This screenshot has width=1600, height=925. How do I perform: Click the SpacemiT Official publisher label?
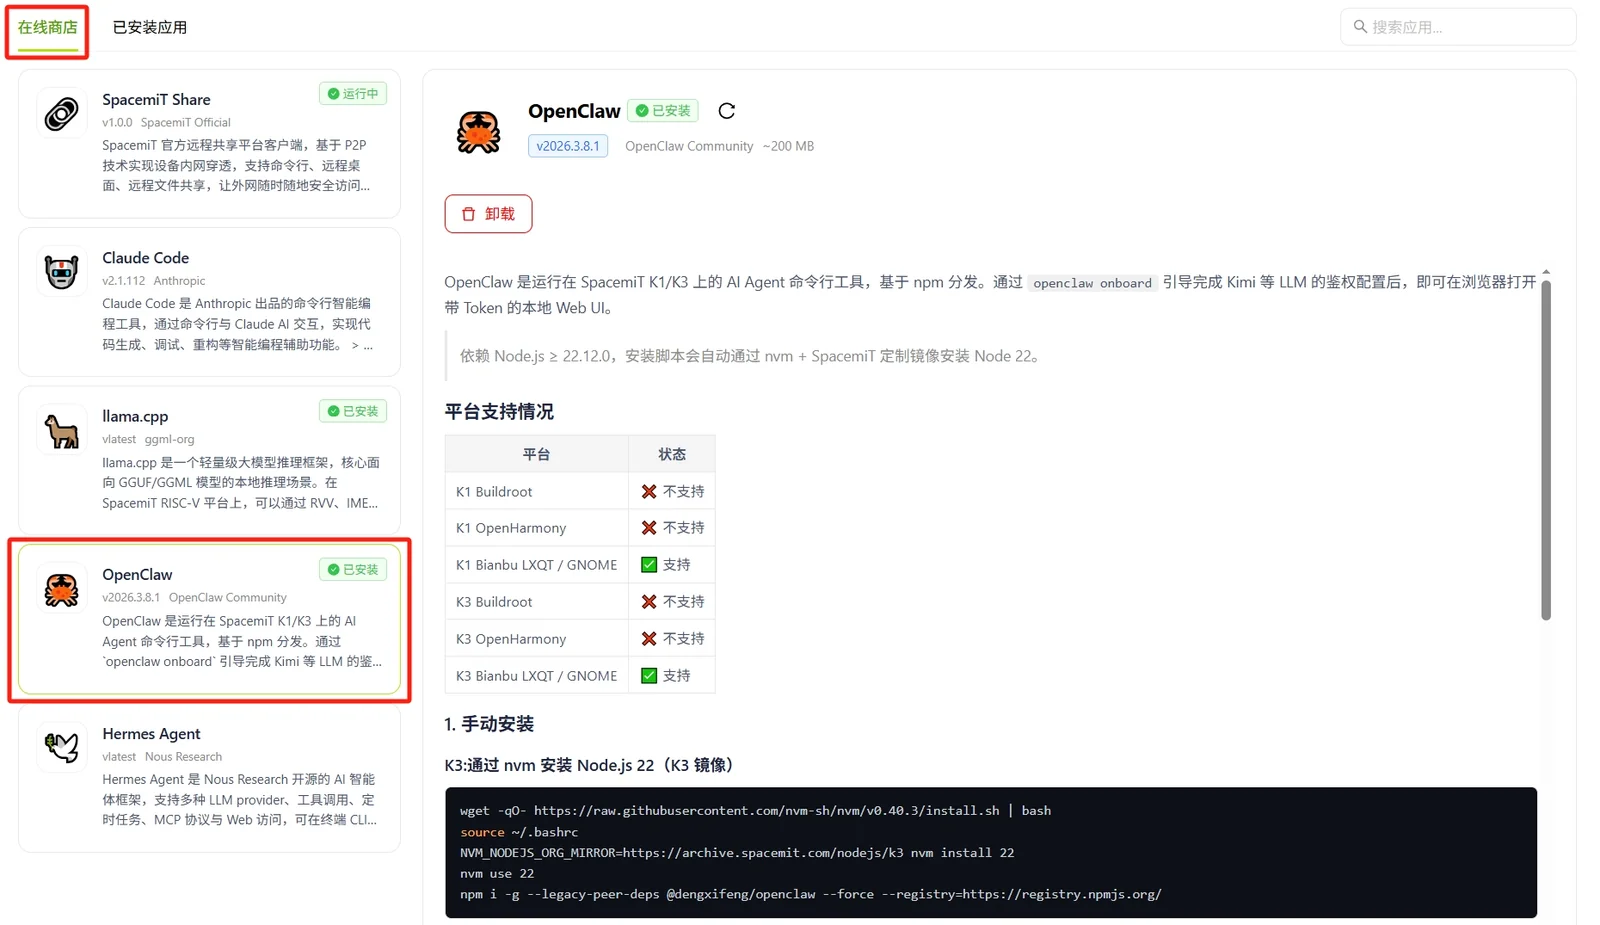tap(185, 123)
